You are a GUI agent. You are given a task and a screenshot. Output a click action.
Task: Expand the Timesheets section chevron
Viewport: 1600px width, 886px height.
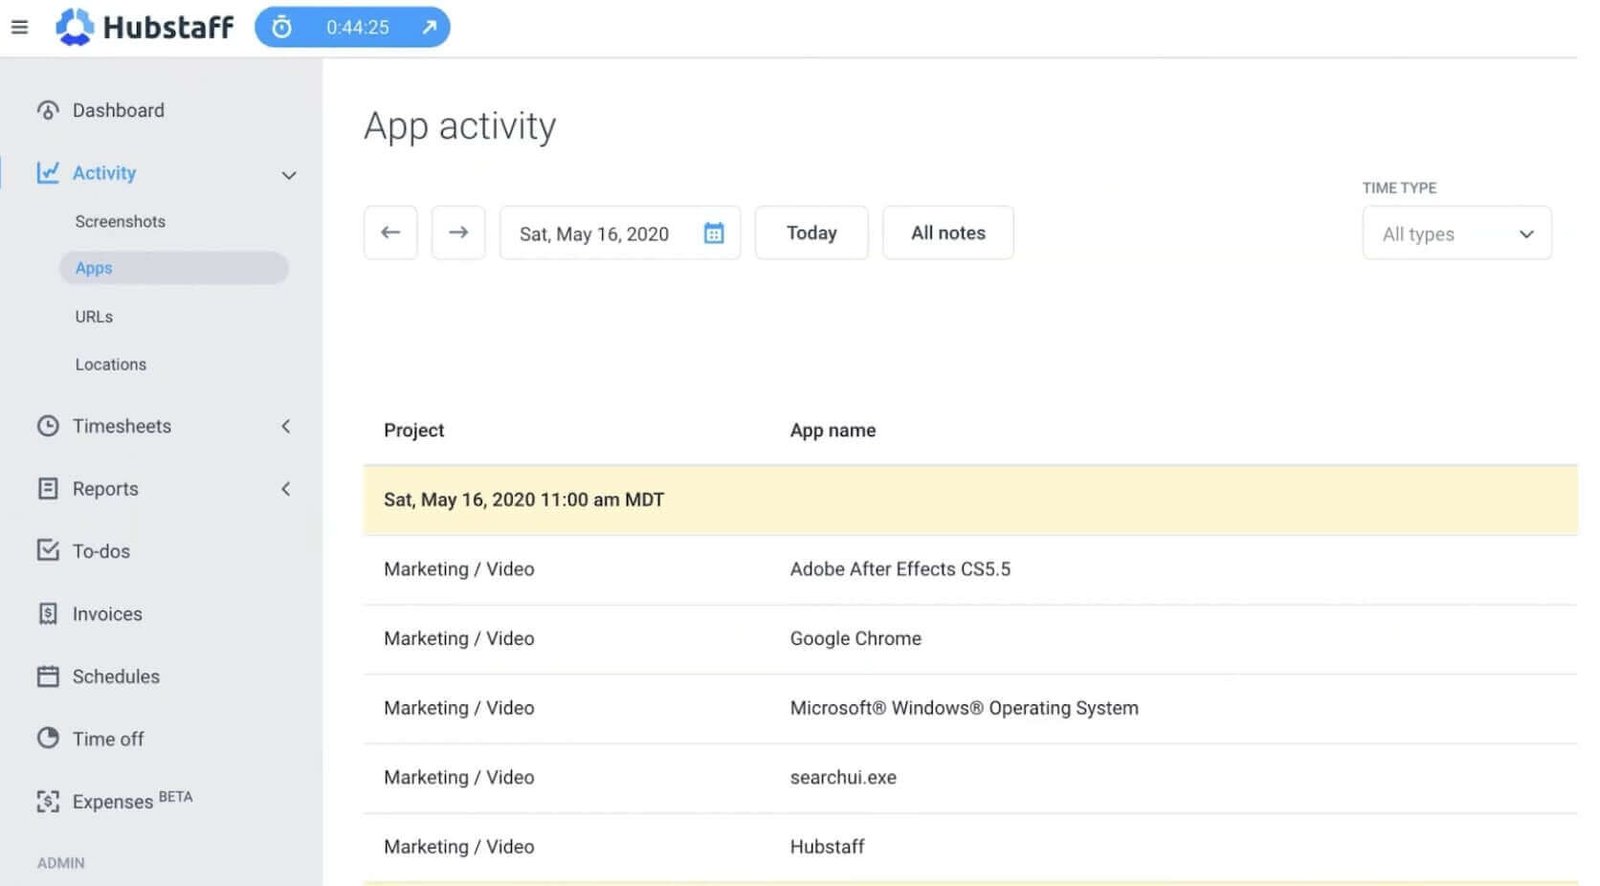pyautogui.click(x=286, y=426)
